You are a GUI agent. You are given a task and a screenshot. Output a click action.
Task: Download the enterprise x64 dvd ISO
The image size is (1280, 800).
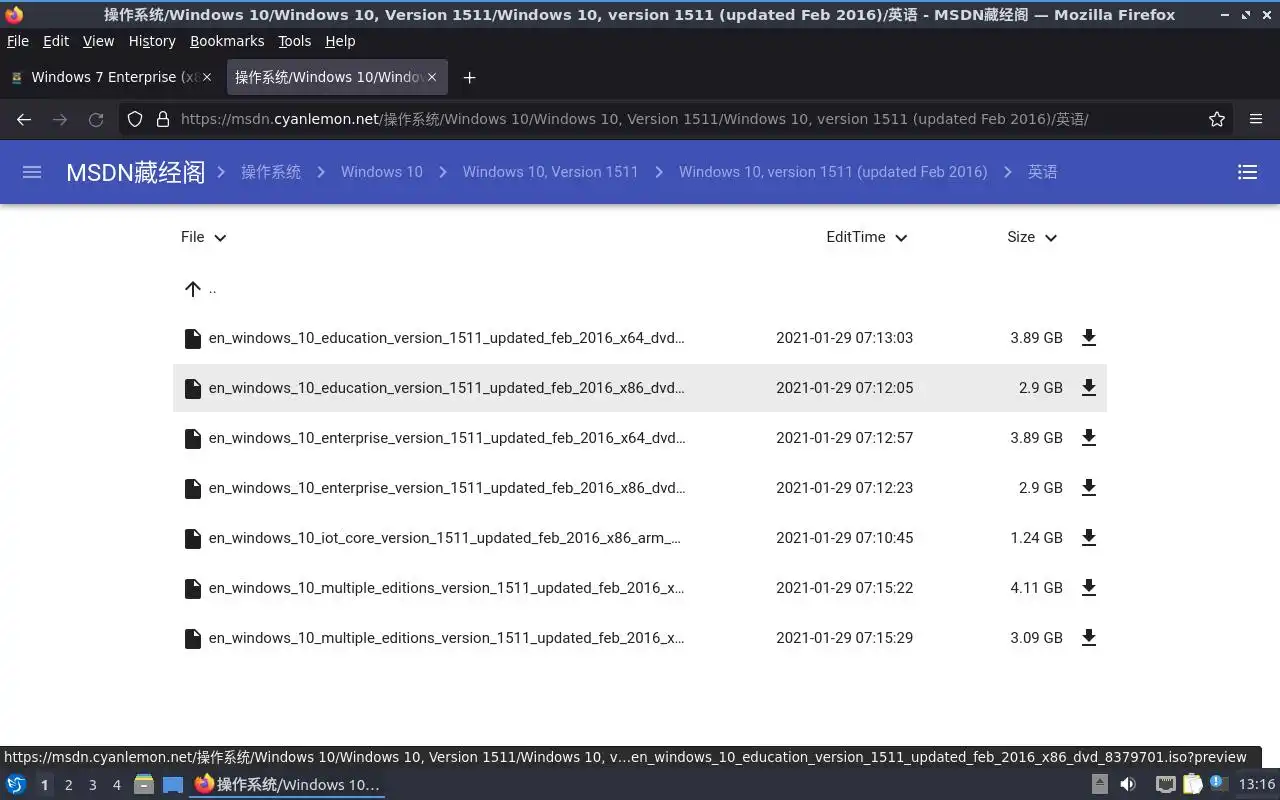(x=1089, y=438)
